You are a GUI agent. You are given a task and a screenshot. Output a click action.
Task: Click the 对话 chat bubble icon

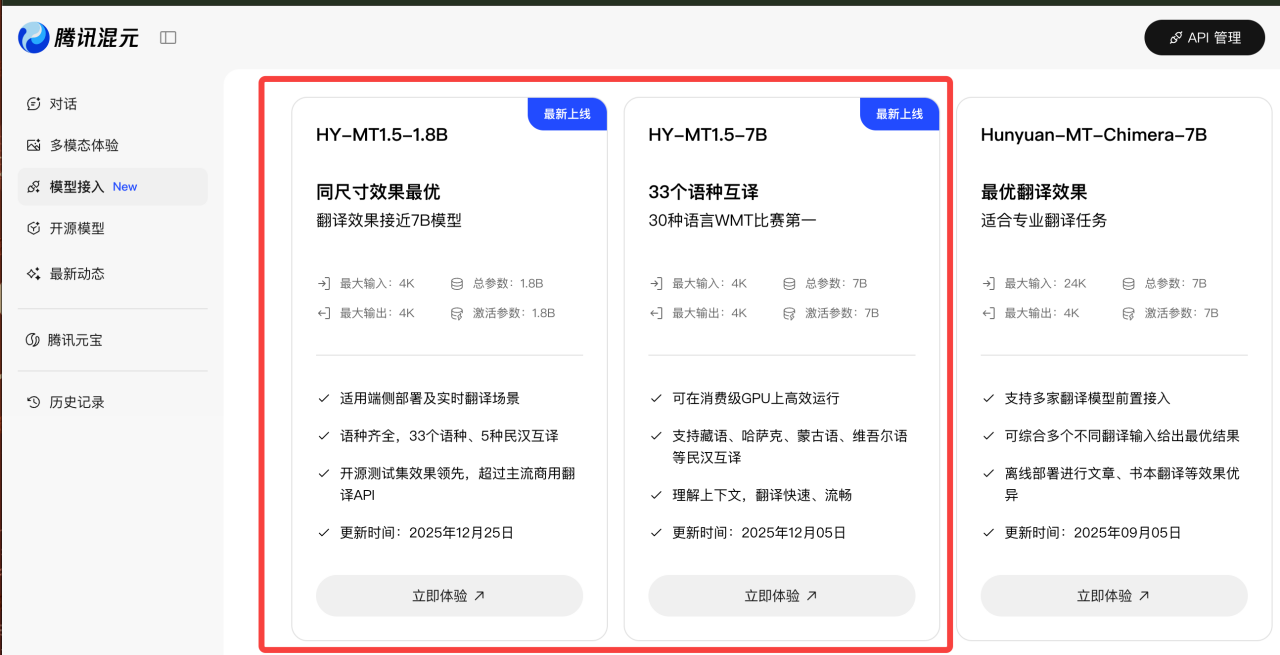[x=33, y=104]
